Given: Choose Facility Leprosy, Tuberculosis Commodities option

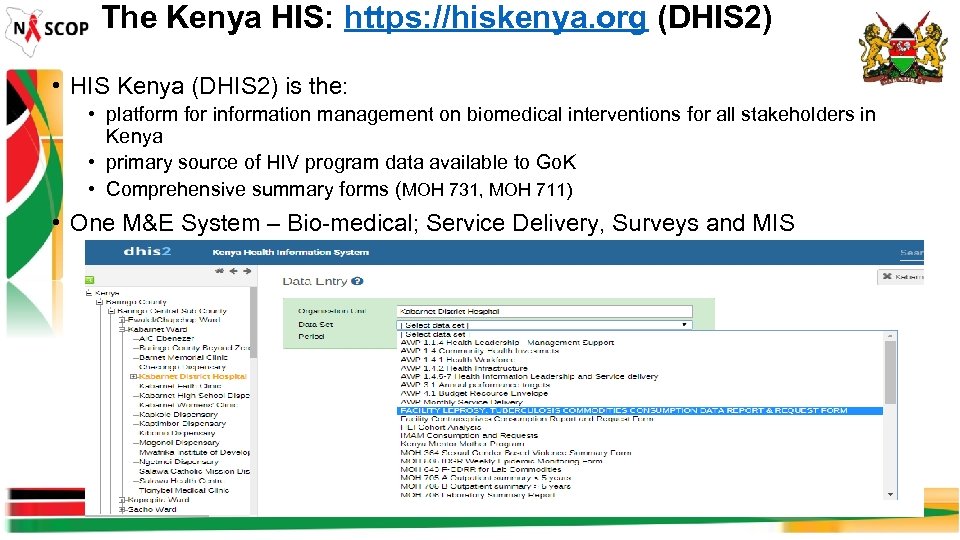Looking at the screenshot, I should pos(640,411).
